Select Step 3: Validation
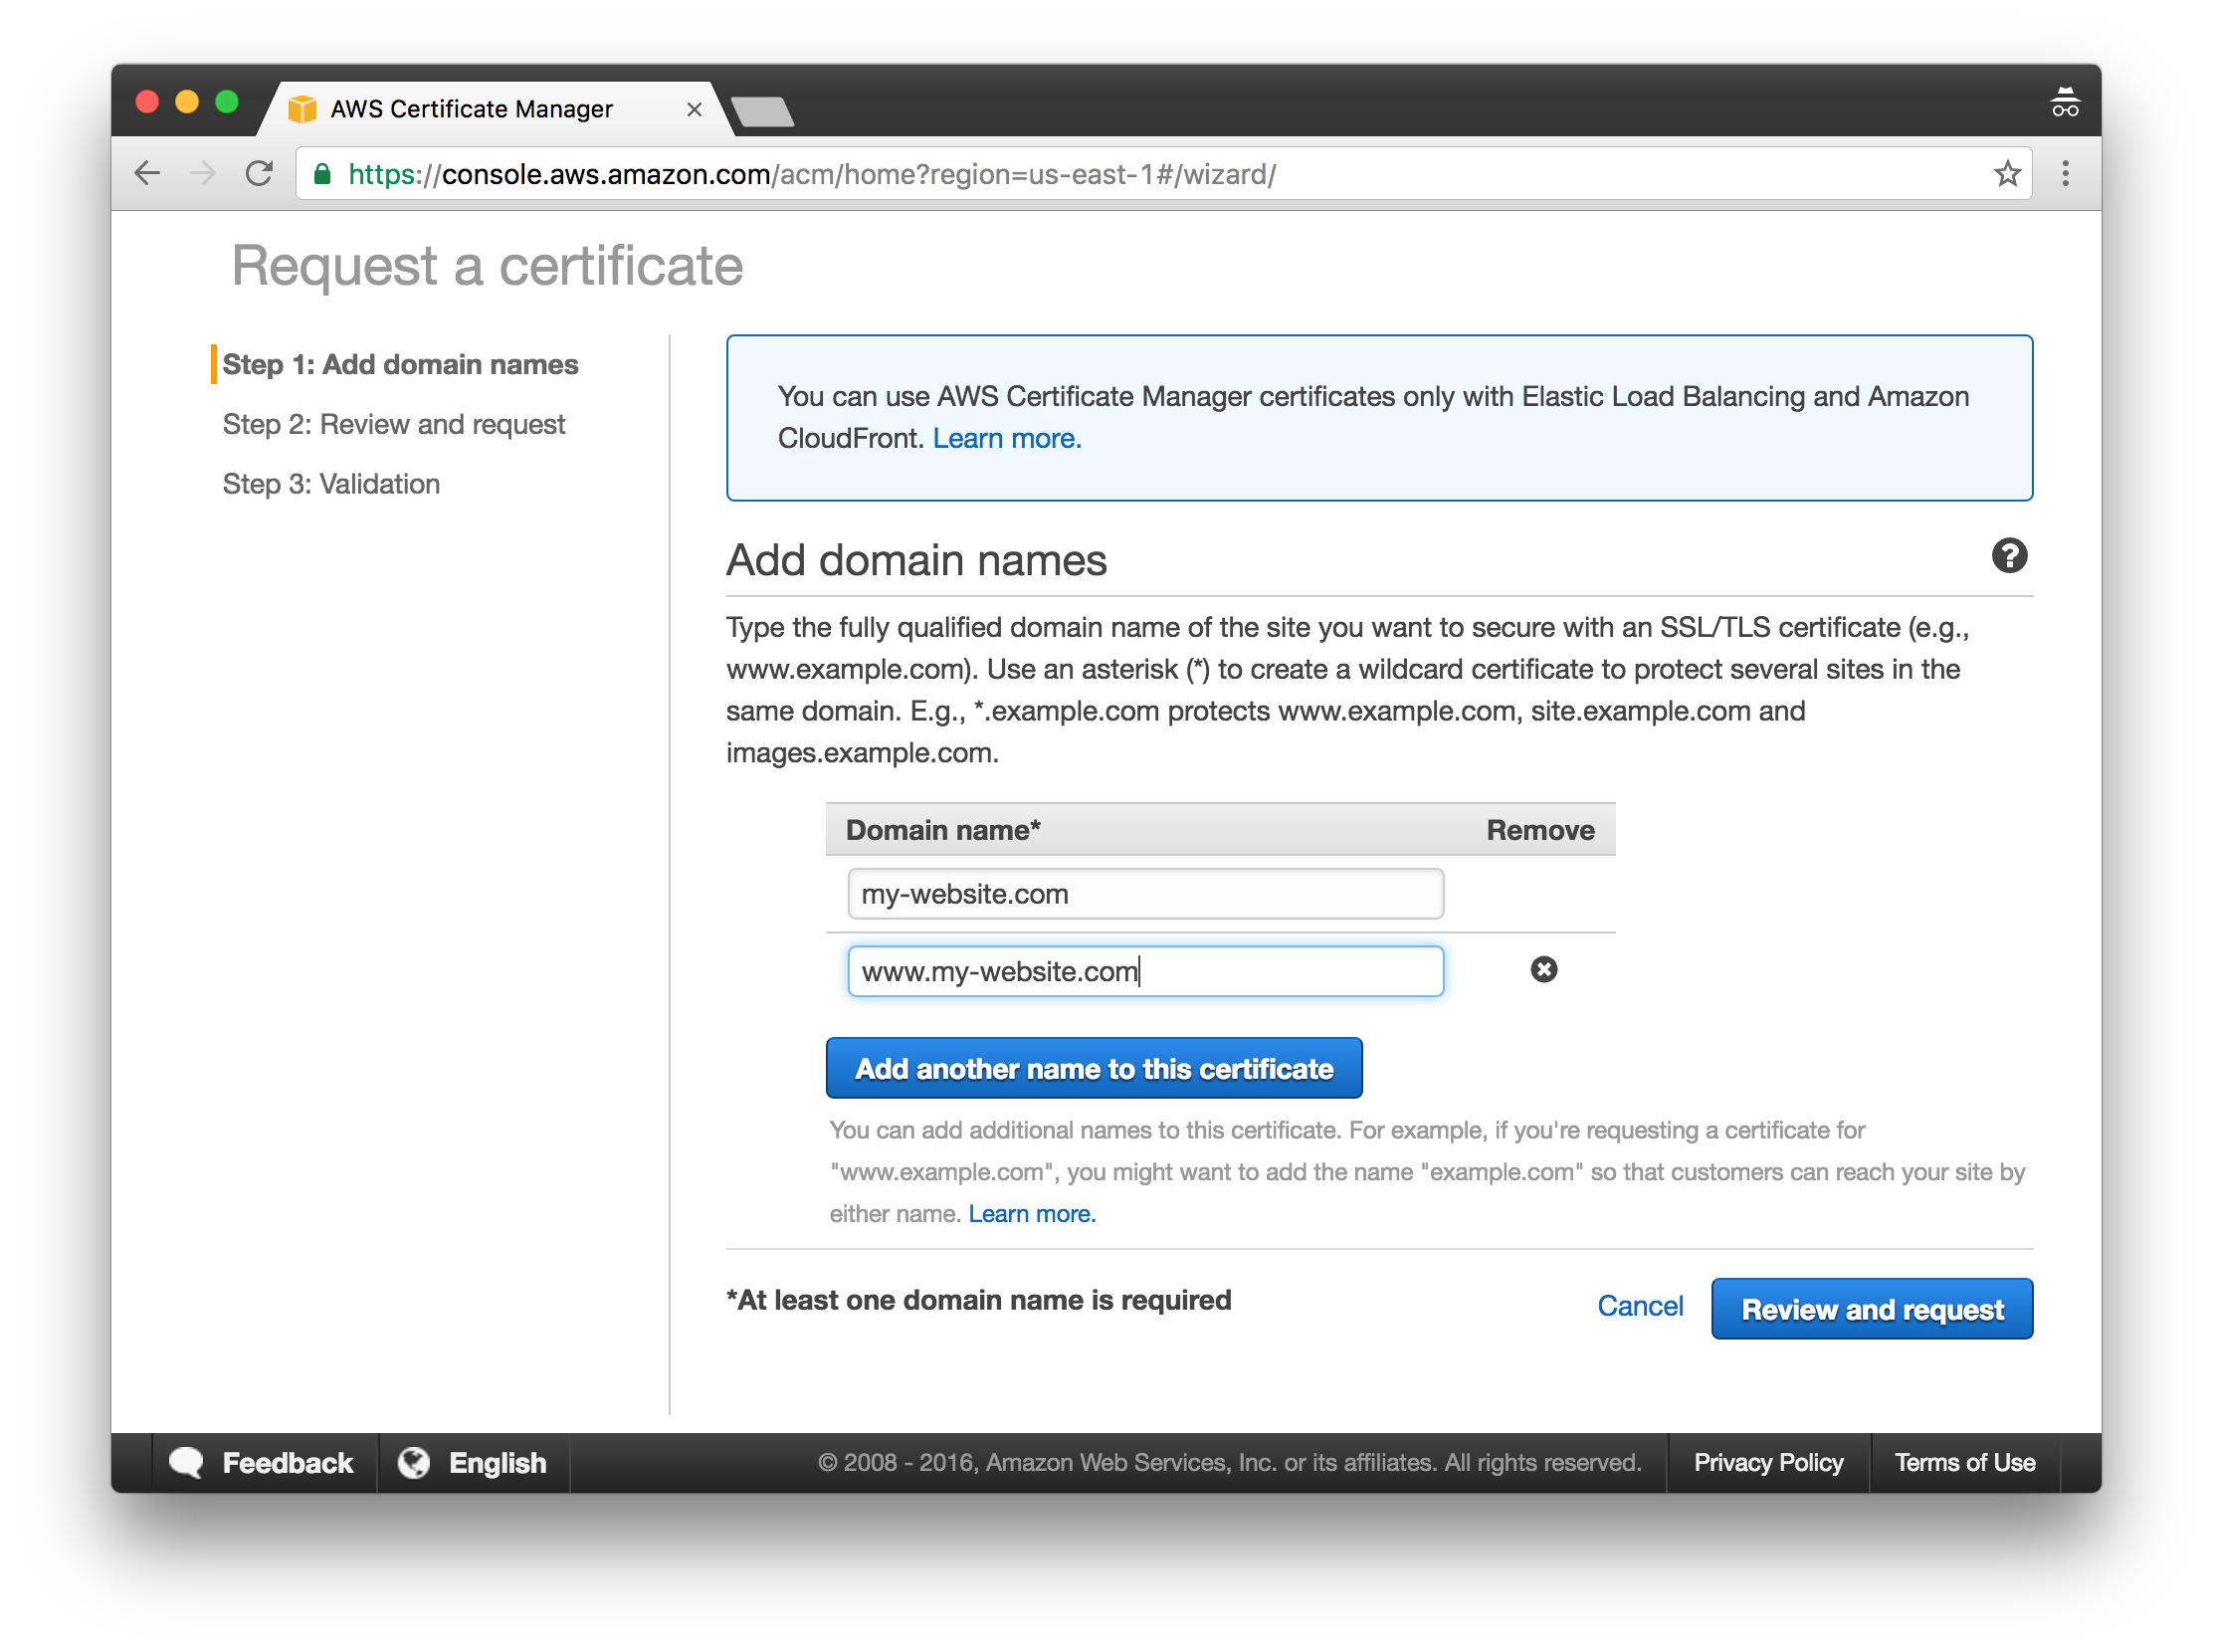 click(x=329, y=483)
